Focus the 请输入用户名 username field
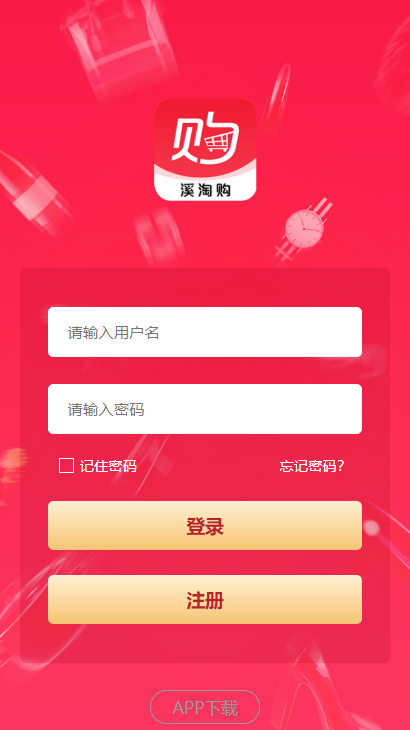Viewport: 410px width, 730px height. (x=205, y=332)
